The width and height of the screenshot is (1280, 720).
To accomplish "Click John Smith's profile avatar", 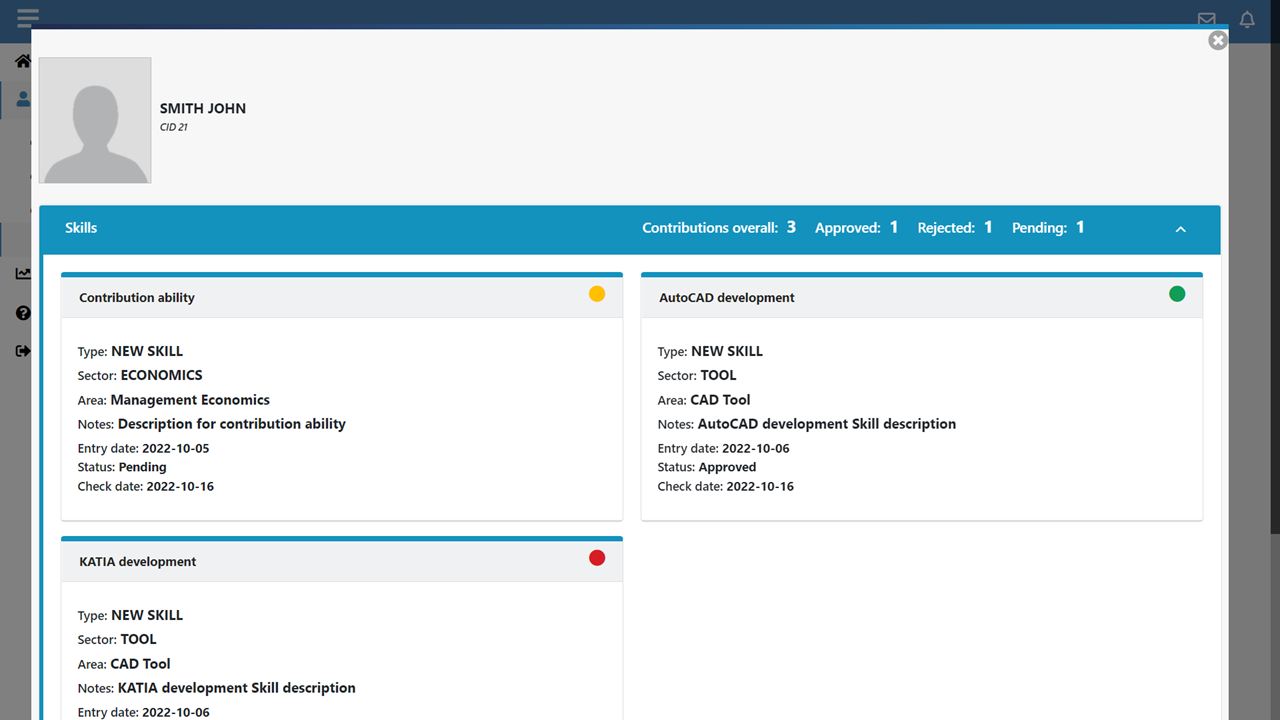I will [x=95, y=120].
